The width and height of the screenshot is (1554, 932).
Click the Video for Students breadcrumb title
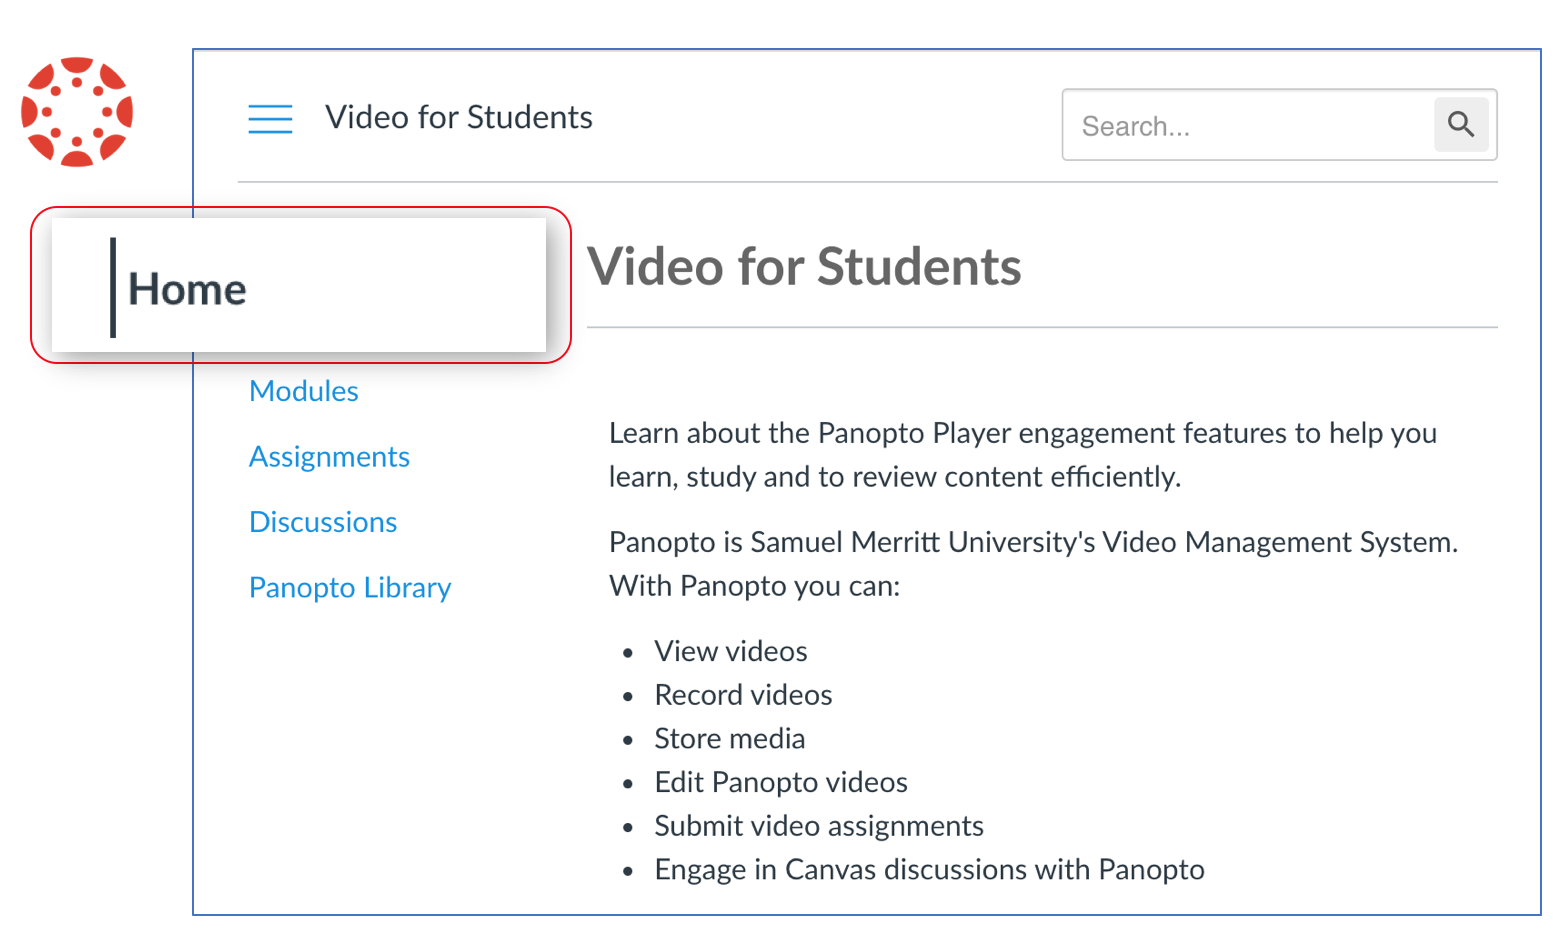pyautogui.click(x=459, y=117)
